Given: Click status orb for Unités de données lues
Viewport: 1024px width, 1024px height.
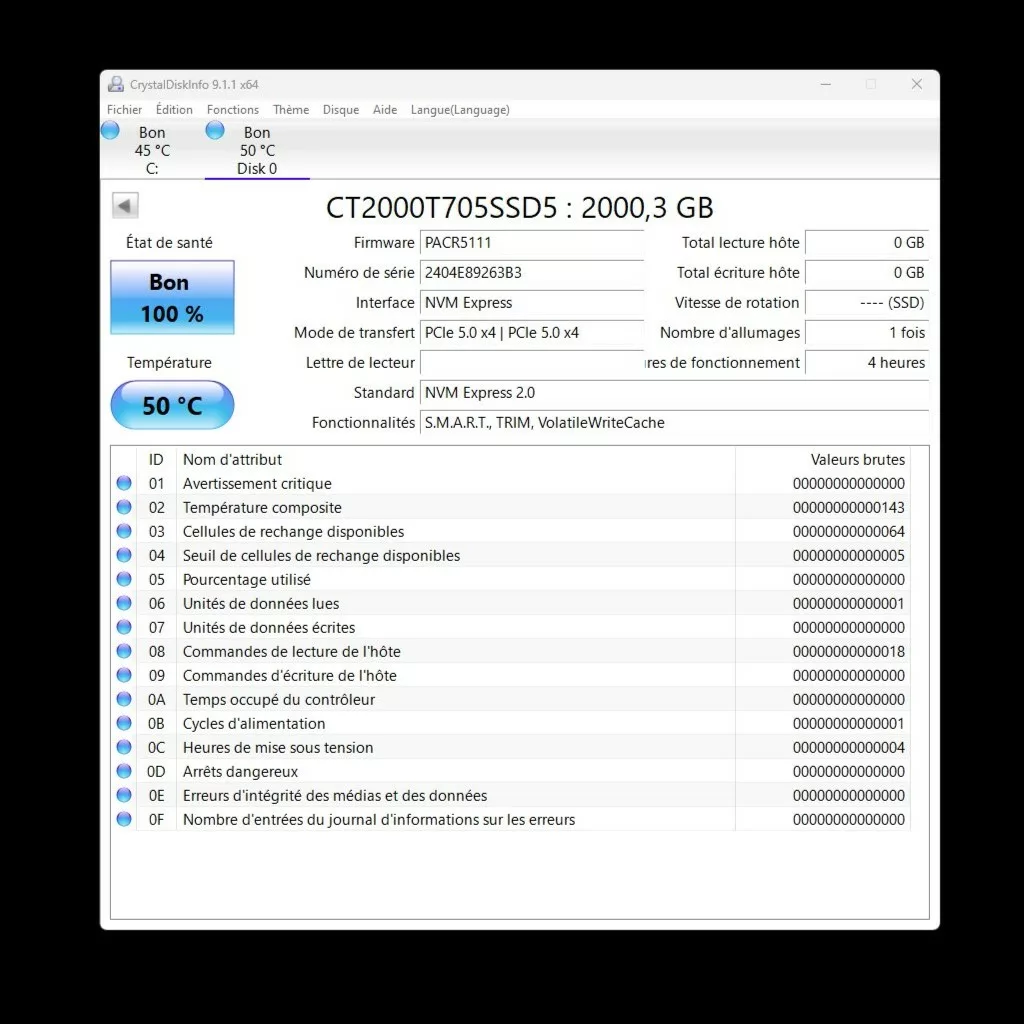Looking at the screenshot, I should pyautogui.click(x=124, y=603).
